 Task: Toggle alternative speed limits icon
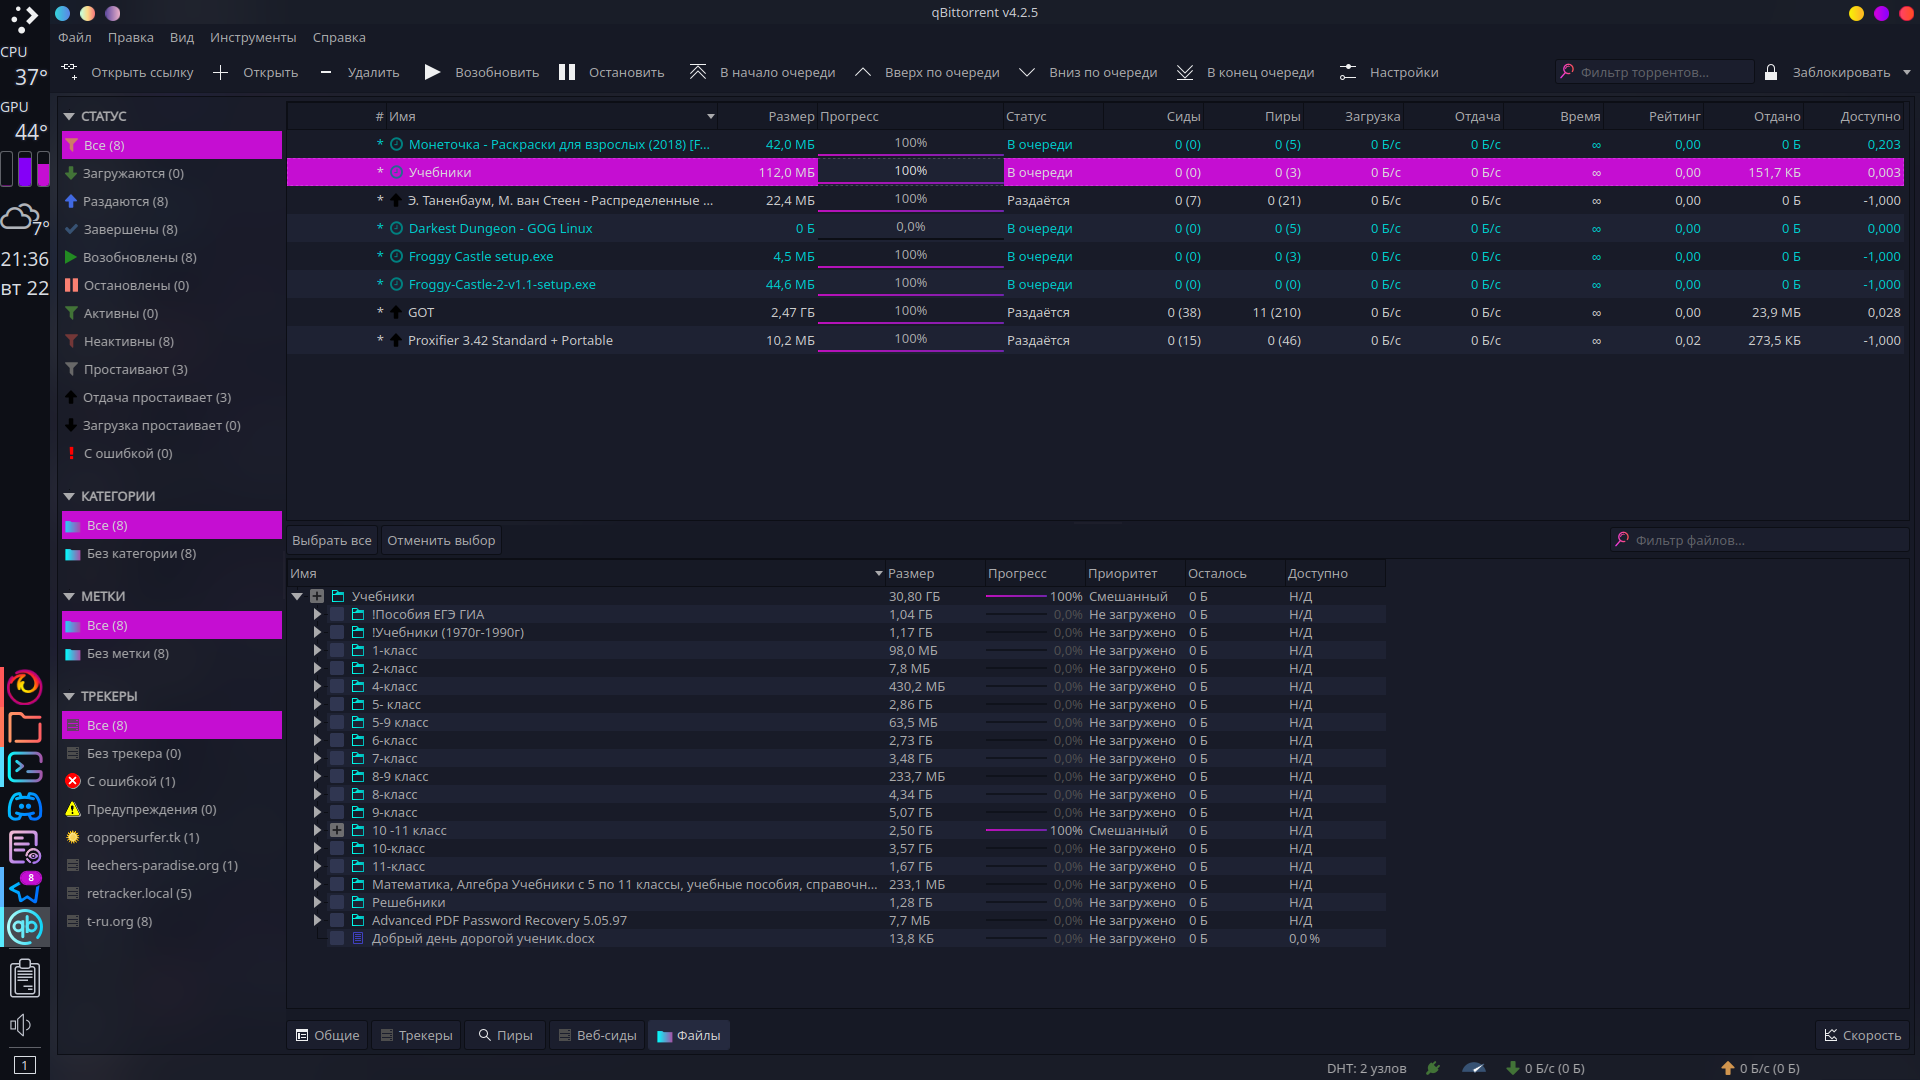[1474, 1068]
